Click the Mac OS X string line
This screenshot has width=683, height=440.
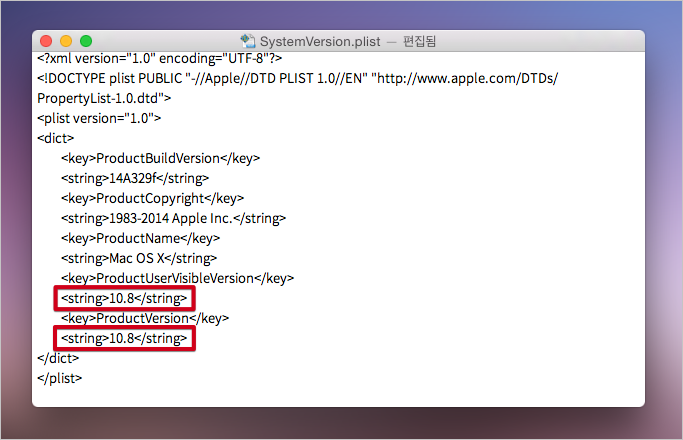pos(139,259)
